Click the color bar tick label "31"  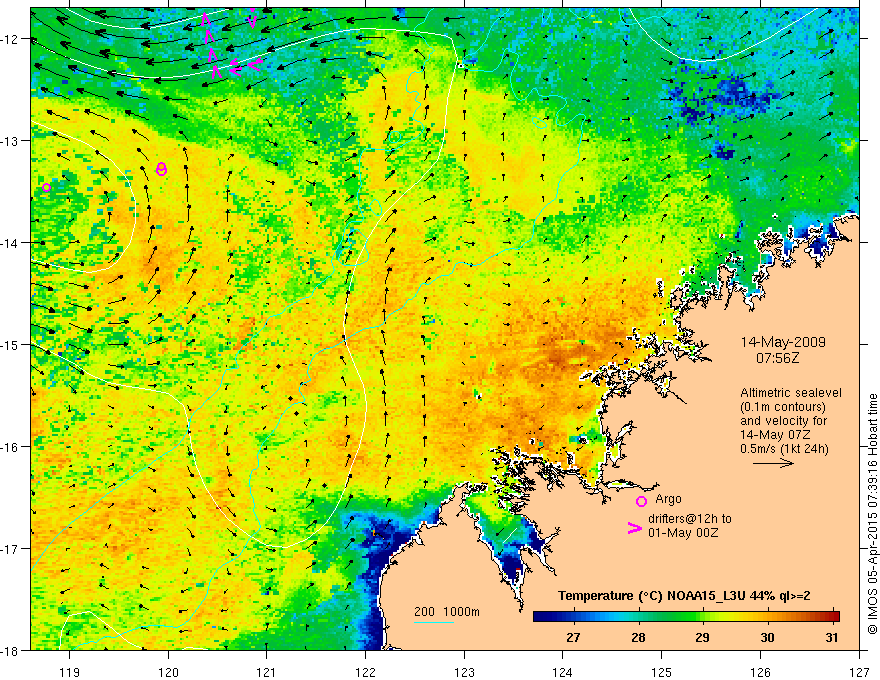[832, 637]
